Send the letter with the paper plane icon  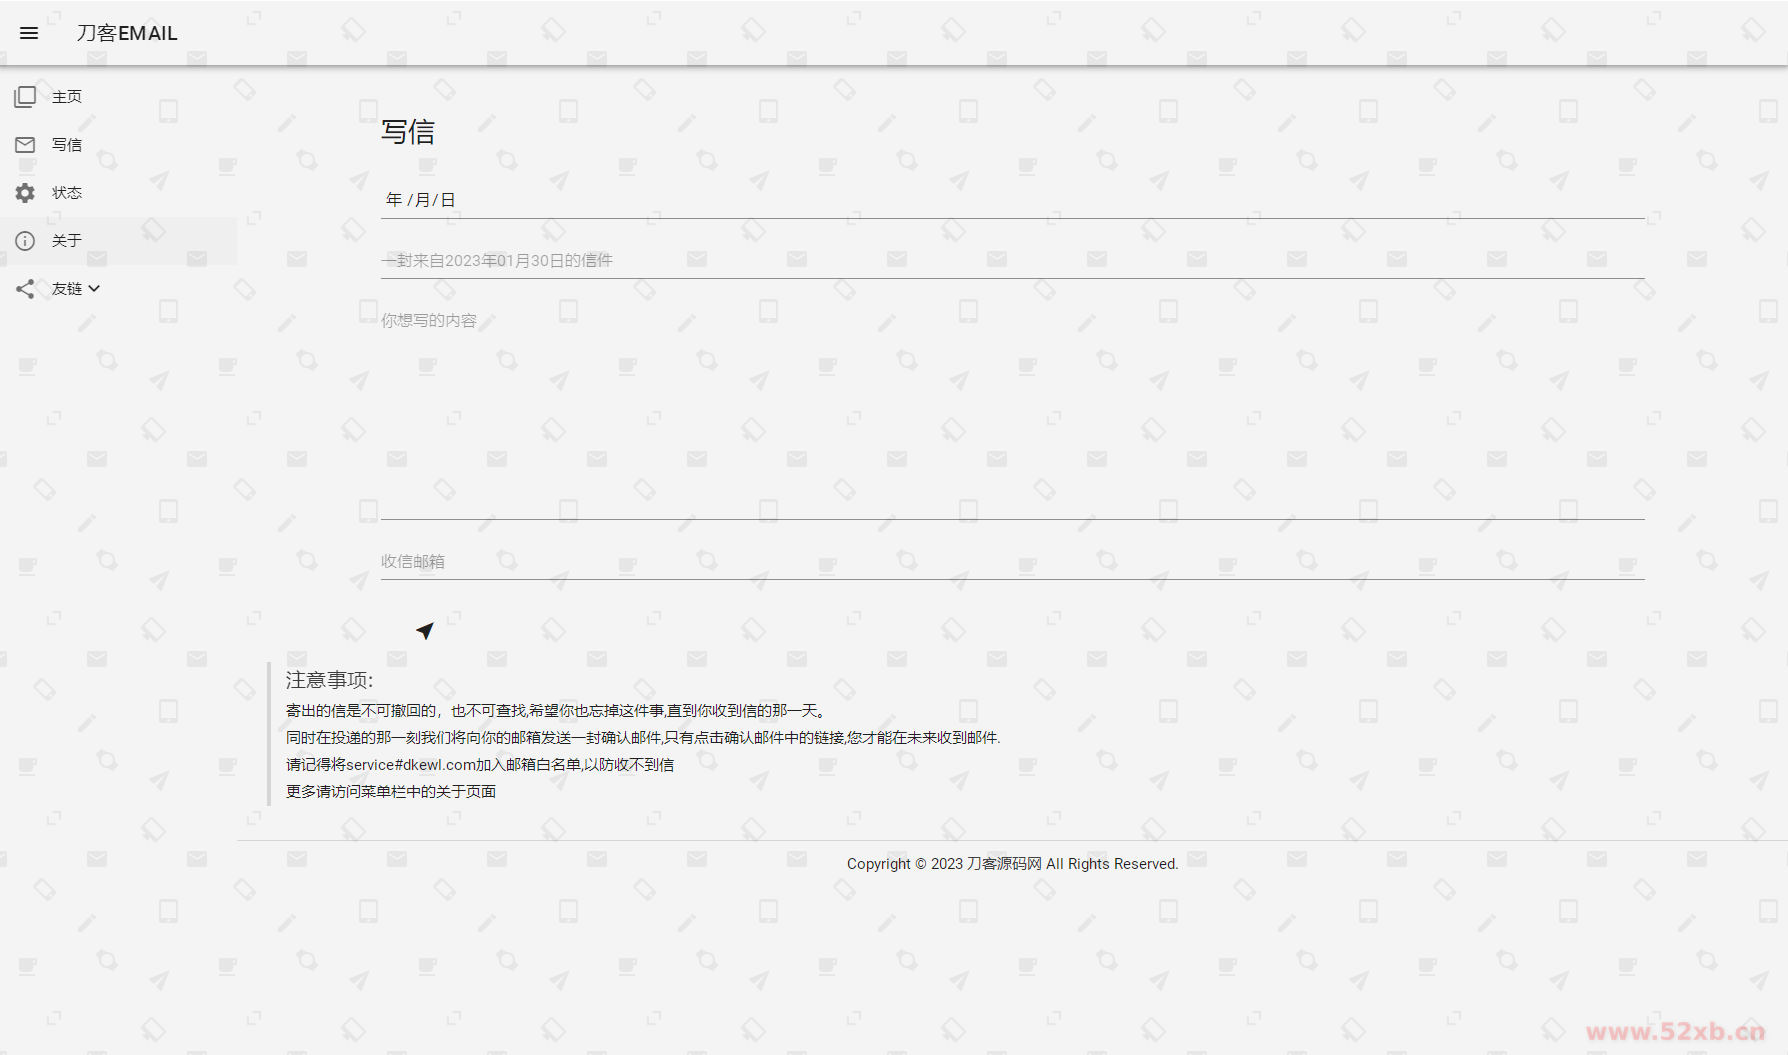[x=425, y=630]
